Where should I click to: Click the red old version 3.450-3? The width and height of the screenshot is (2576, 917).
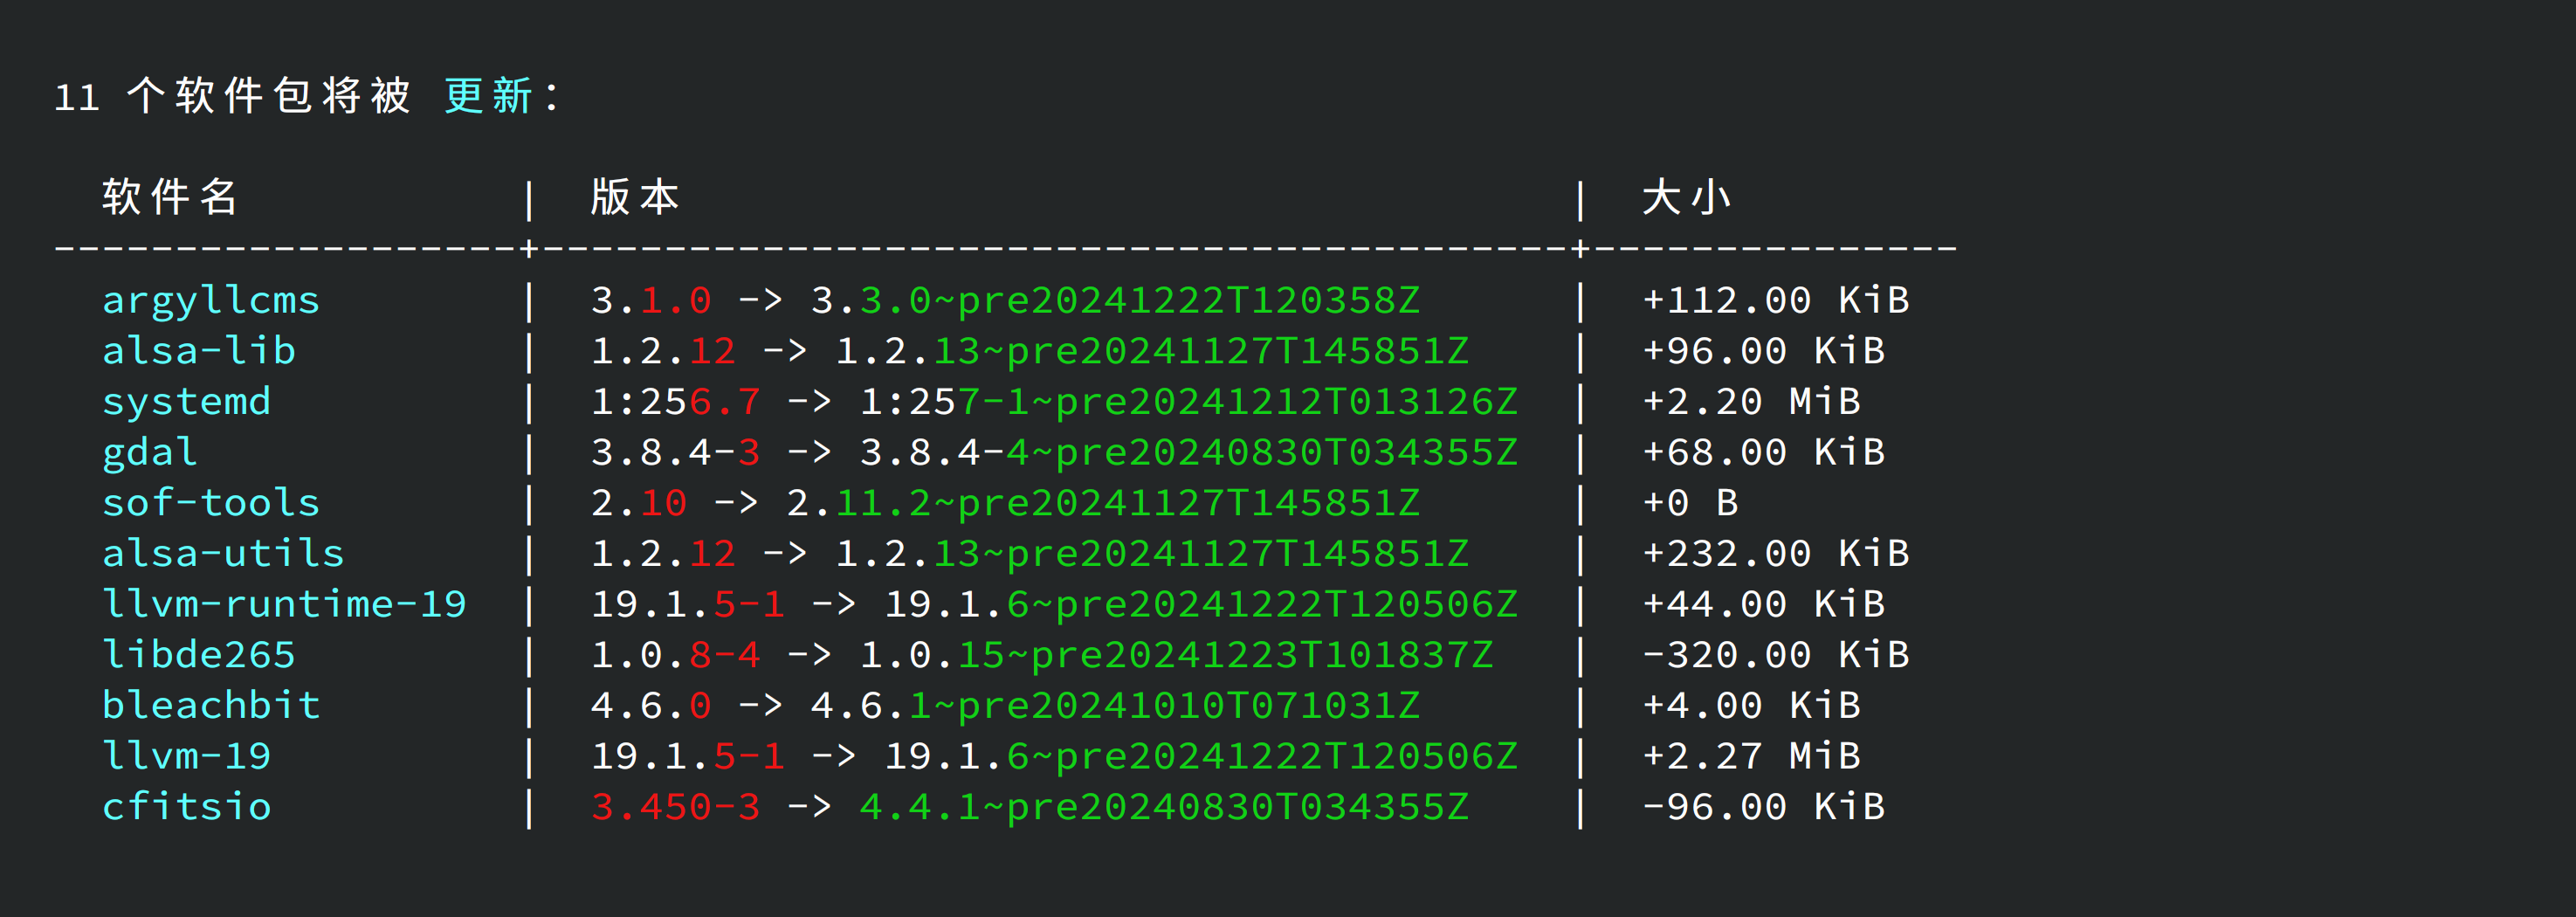click(675, 807)
